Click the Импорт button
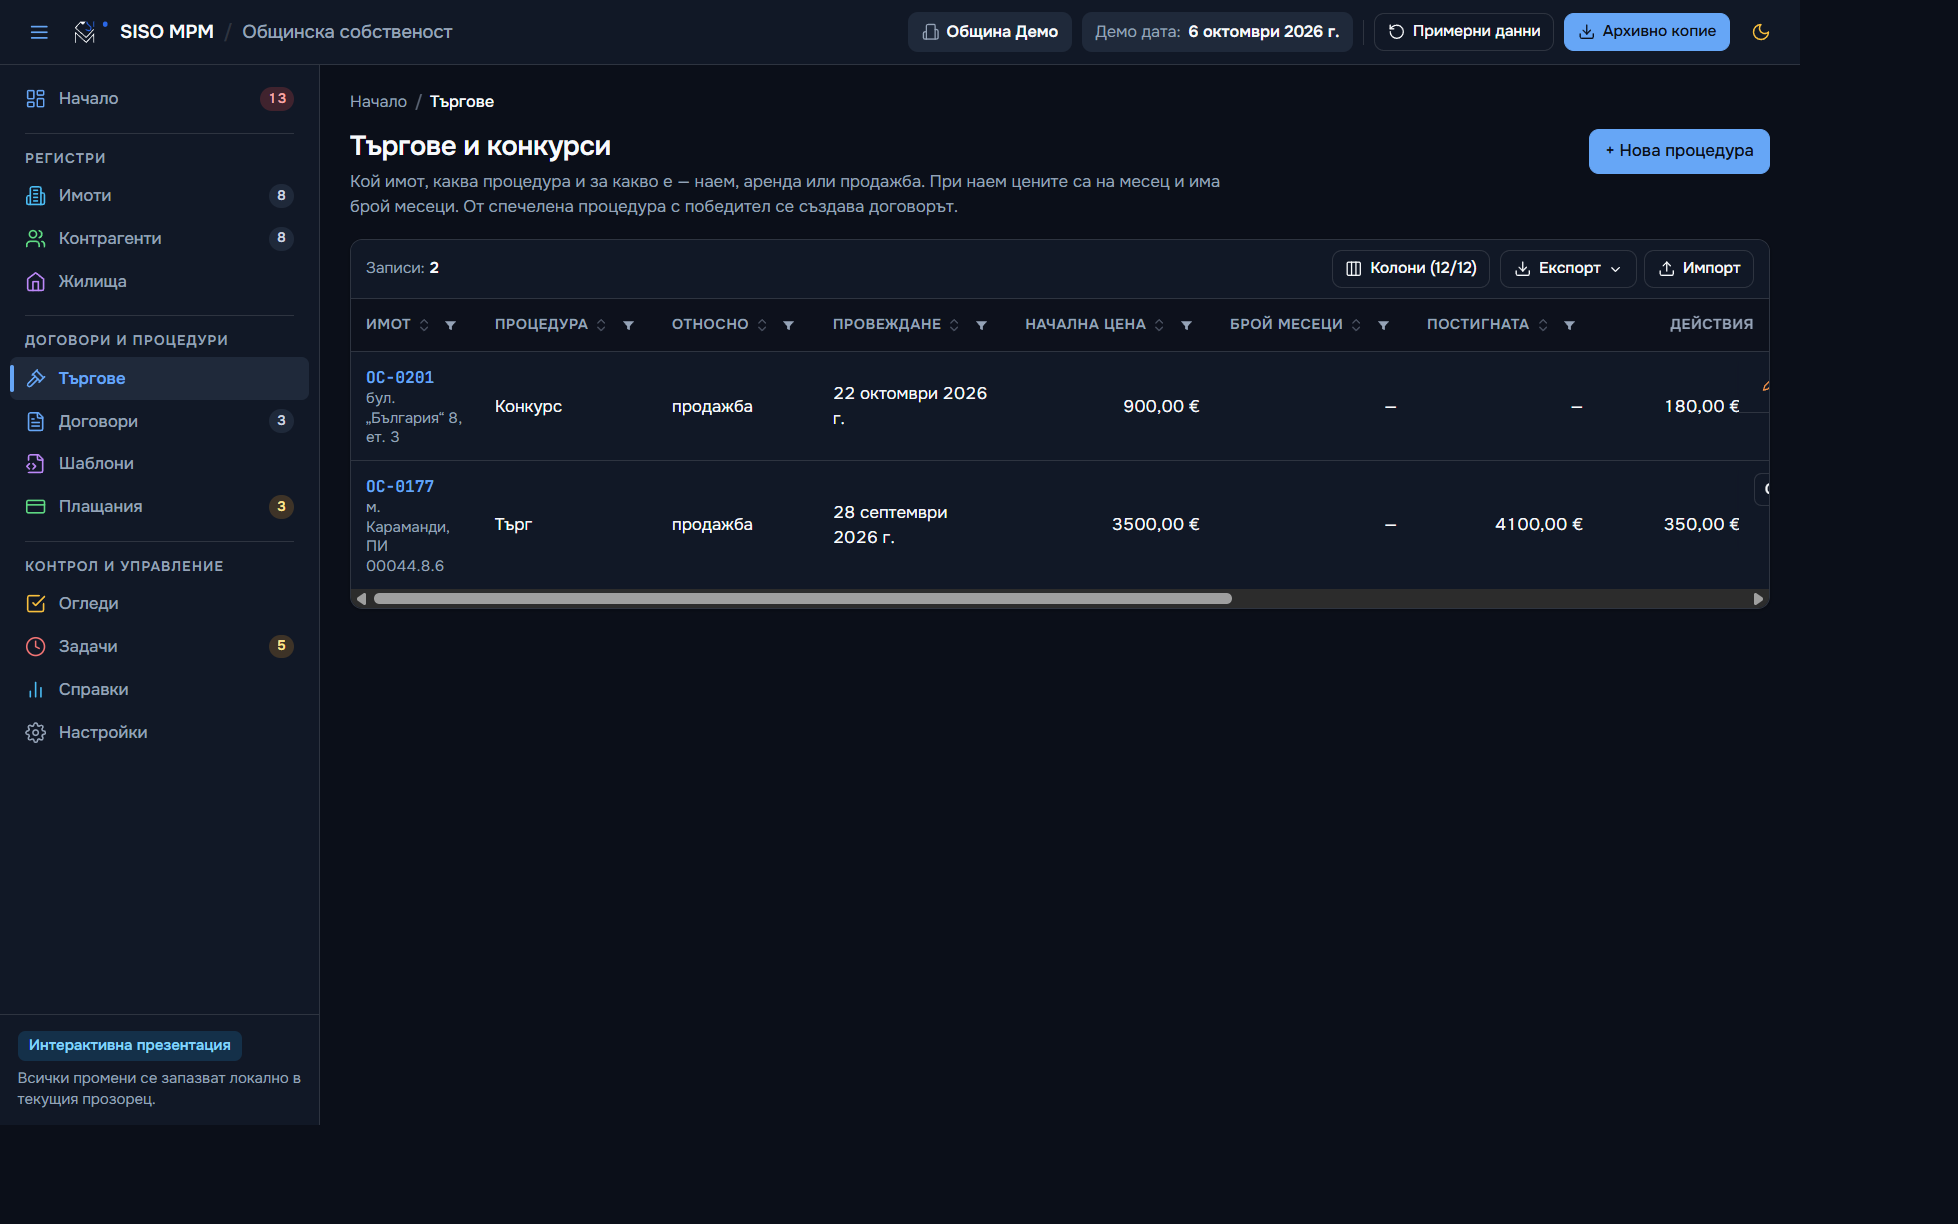 pos(1698,268)
